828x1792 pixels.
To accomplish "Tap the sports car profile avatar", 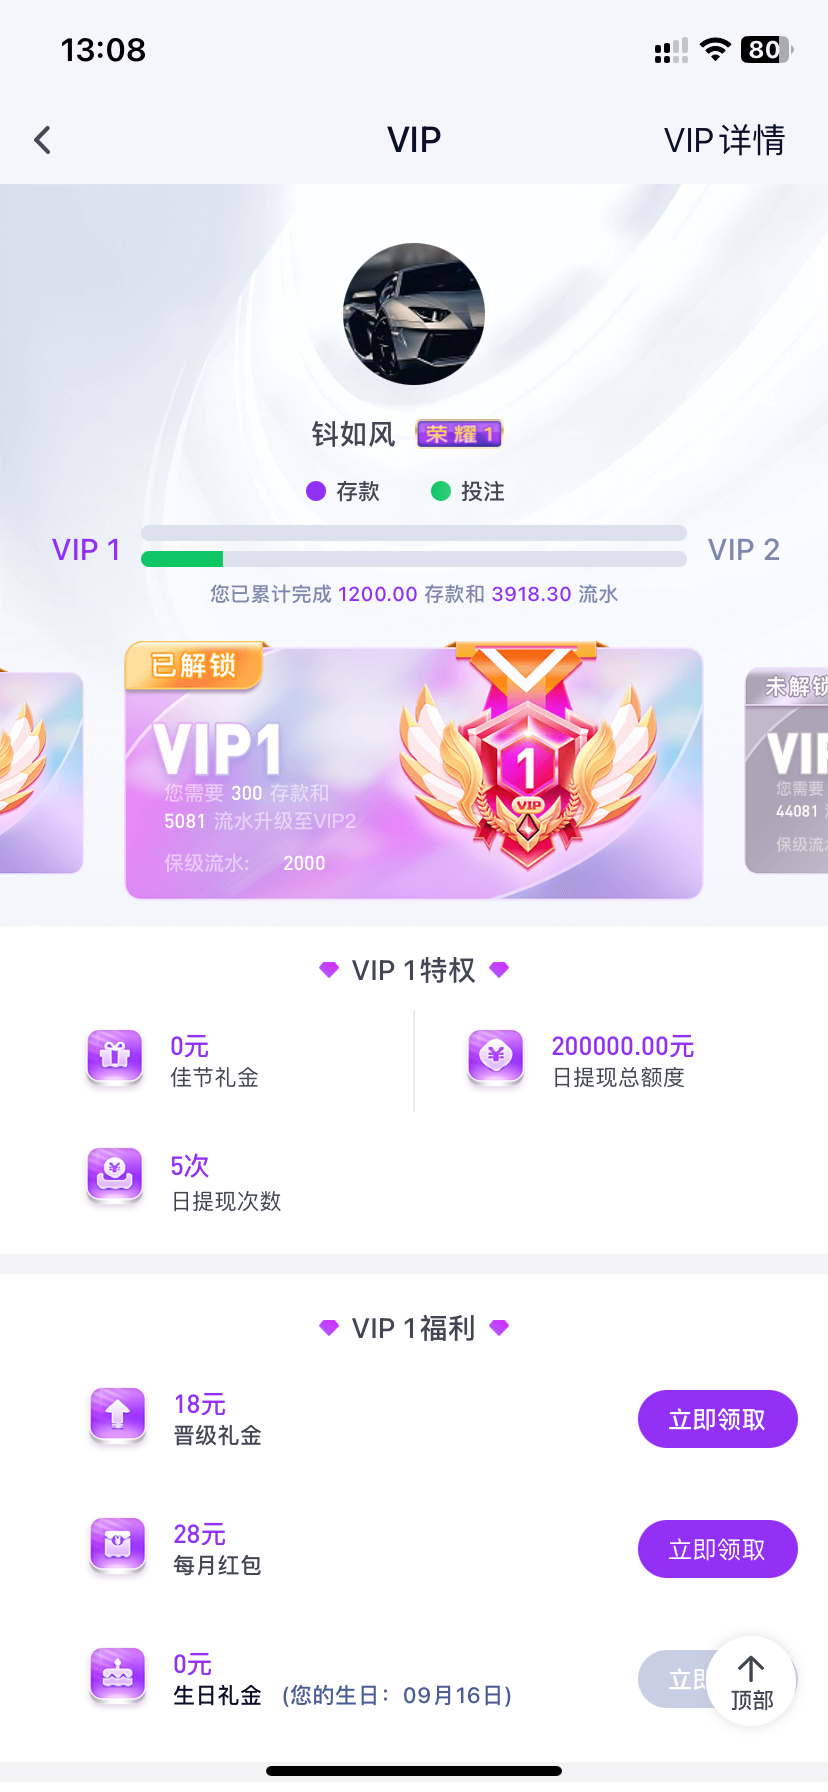I will point(414,314).
